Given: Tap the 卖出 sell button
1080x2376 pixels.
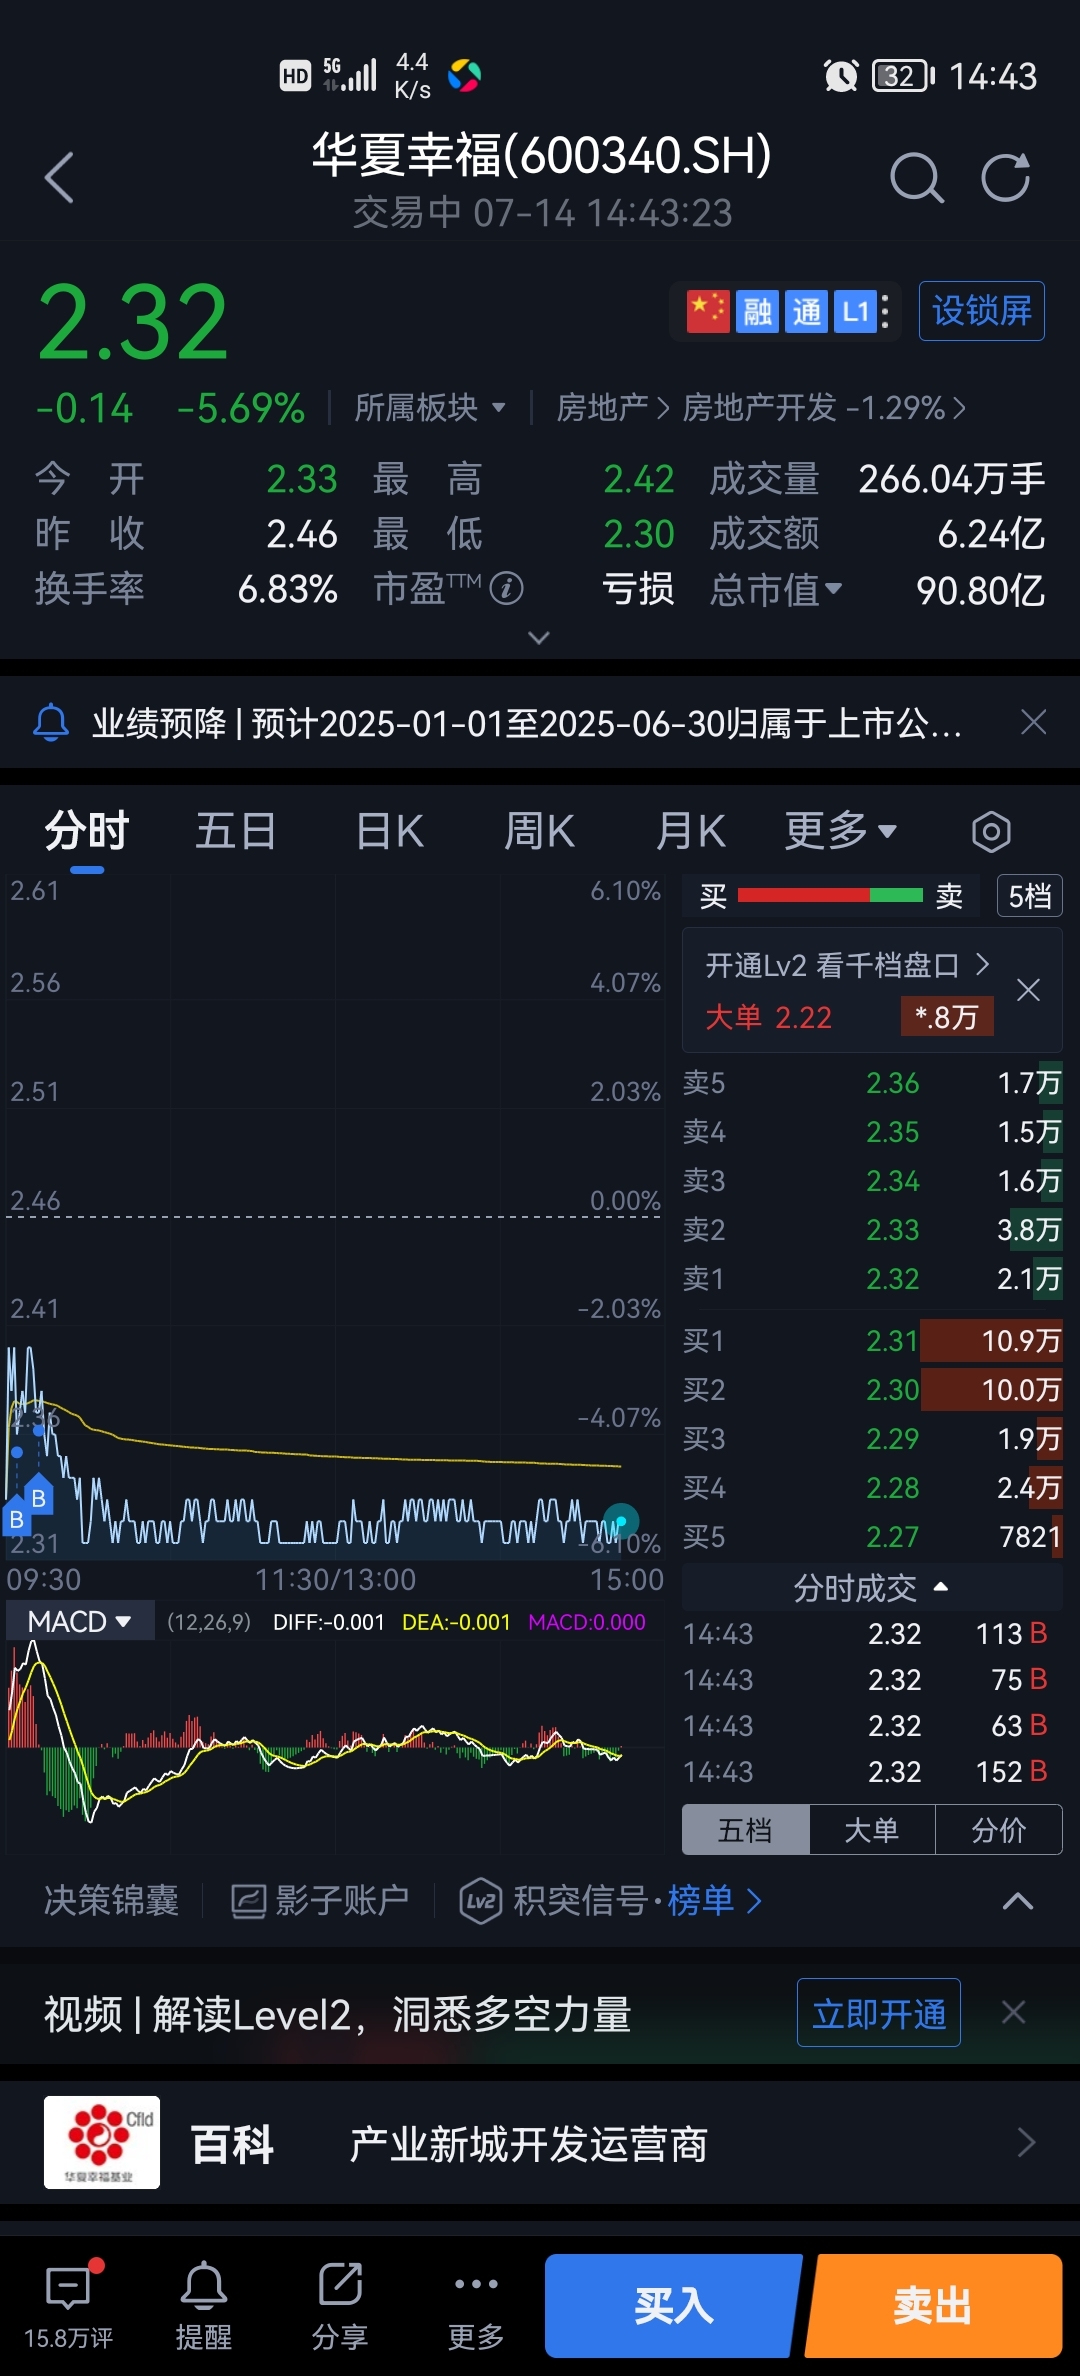Looking at the screenshot, I should click(x=933, y=2306).
